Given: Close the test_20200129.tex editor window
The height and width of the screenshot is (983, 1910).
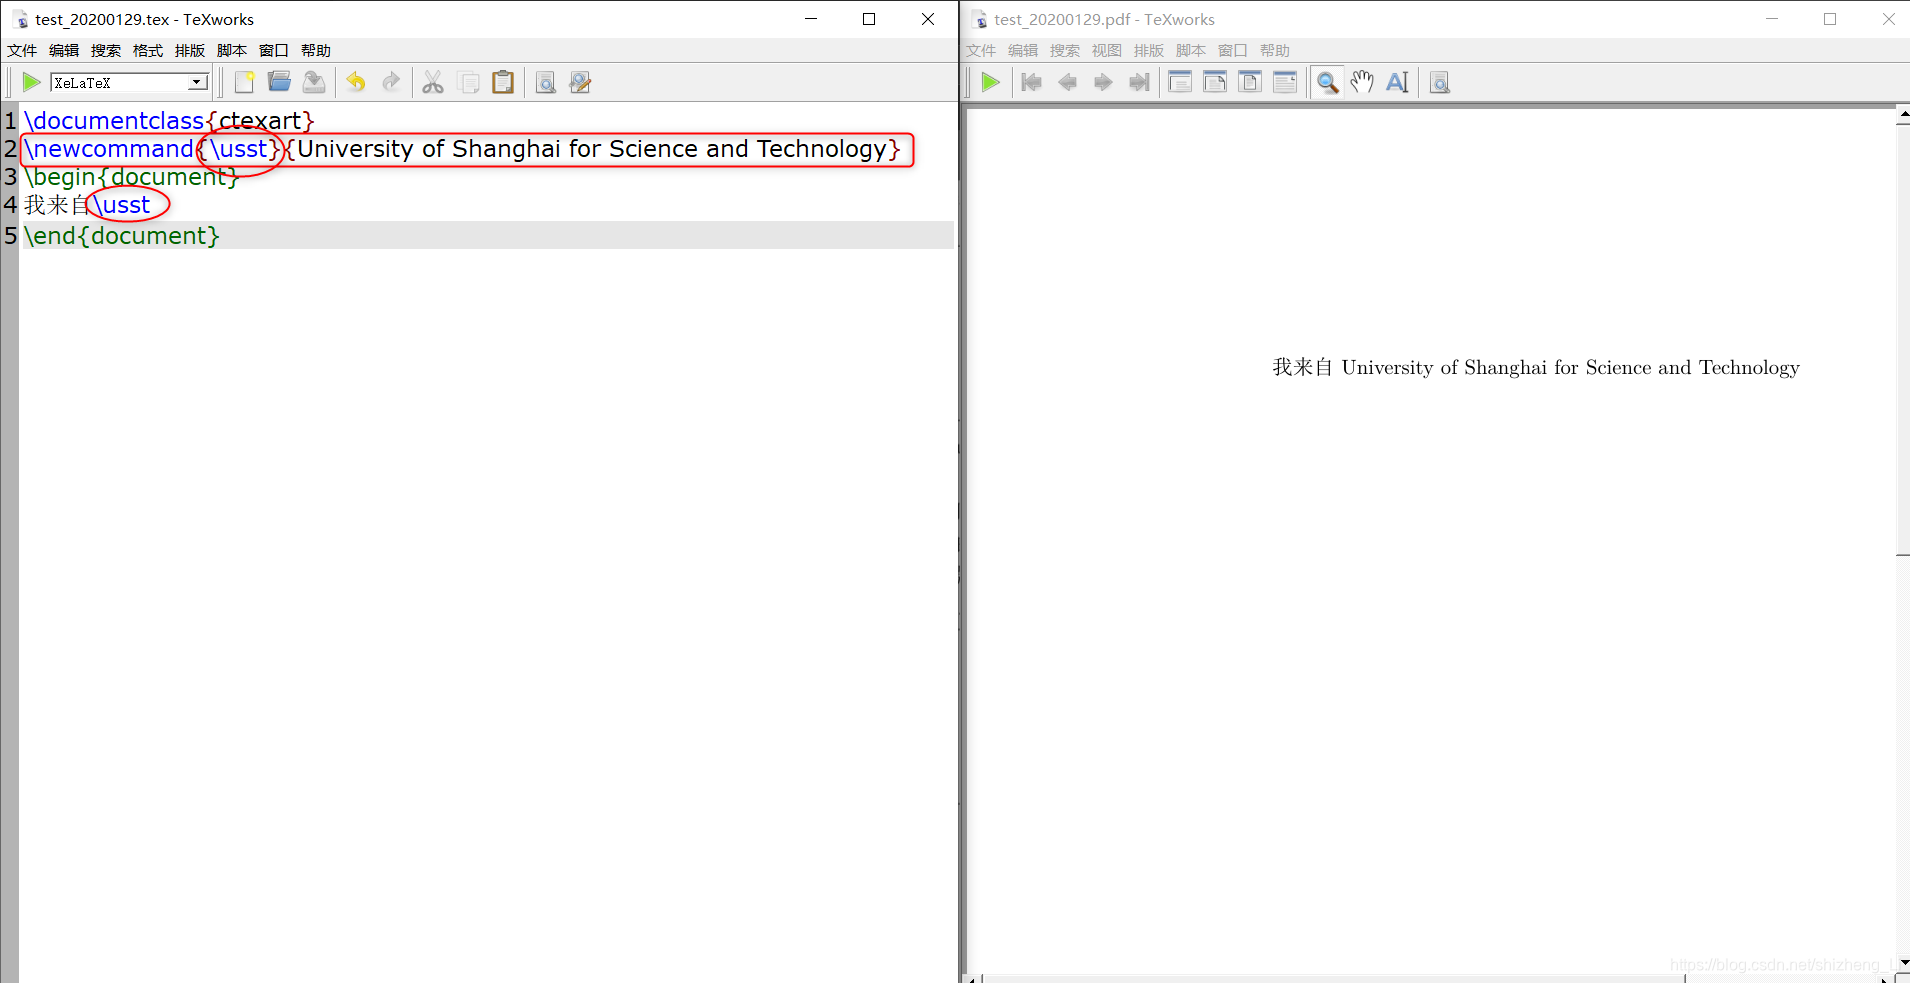Looking at the screenshot, I should (x=928, y=19).
